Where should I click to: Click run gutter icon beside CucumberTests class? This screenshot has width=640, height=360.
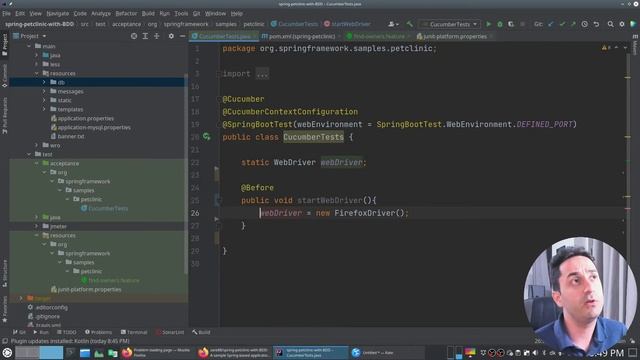[207, 137]
